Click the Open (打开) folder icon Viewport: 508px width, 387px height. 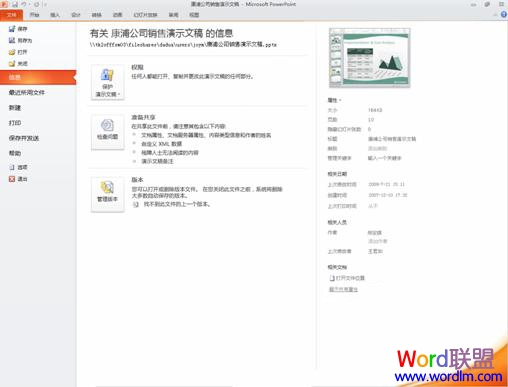(x=12, y=52)
